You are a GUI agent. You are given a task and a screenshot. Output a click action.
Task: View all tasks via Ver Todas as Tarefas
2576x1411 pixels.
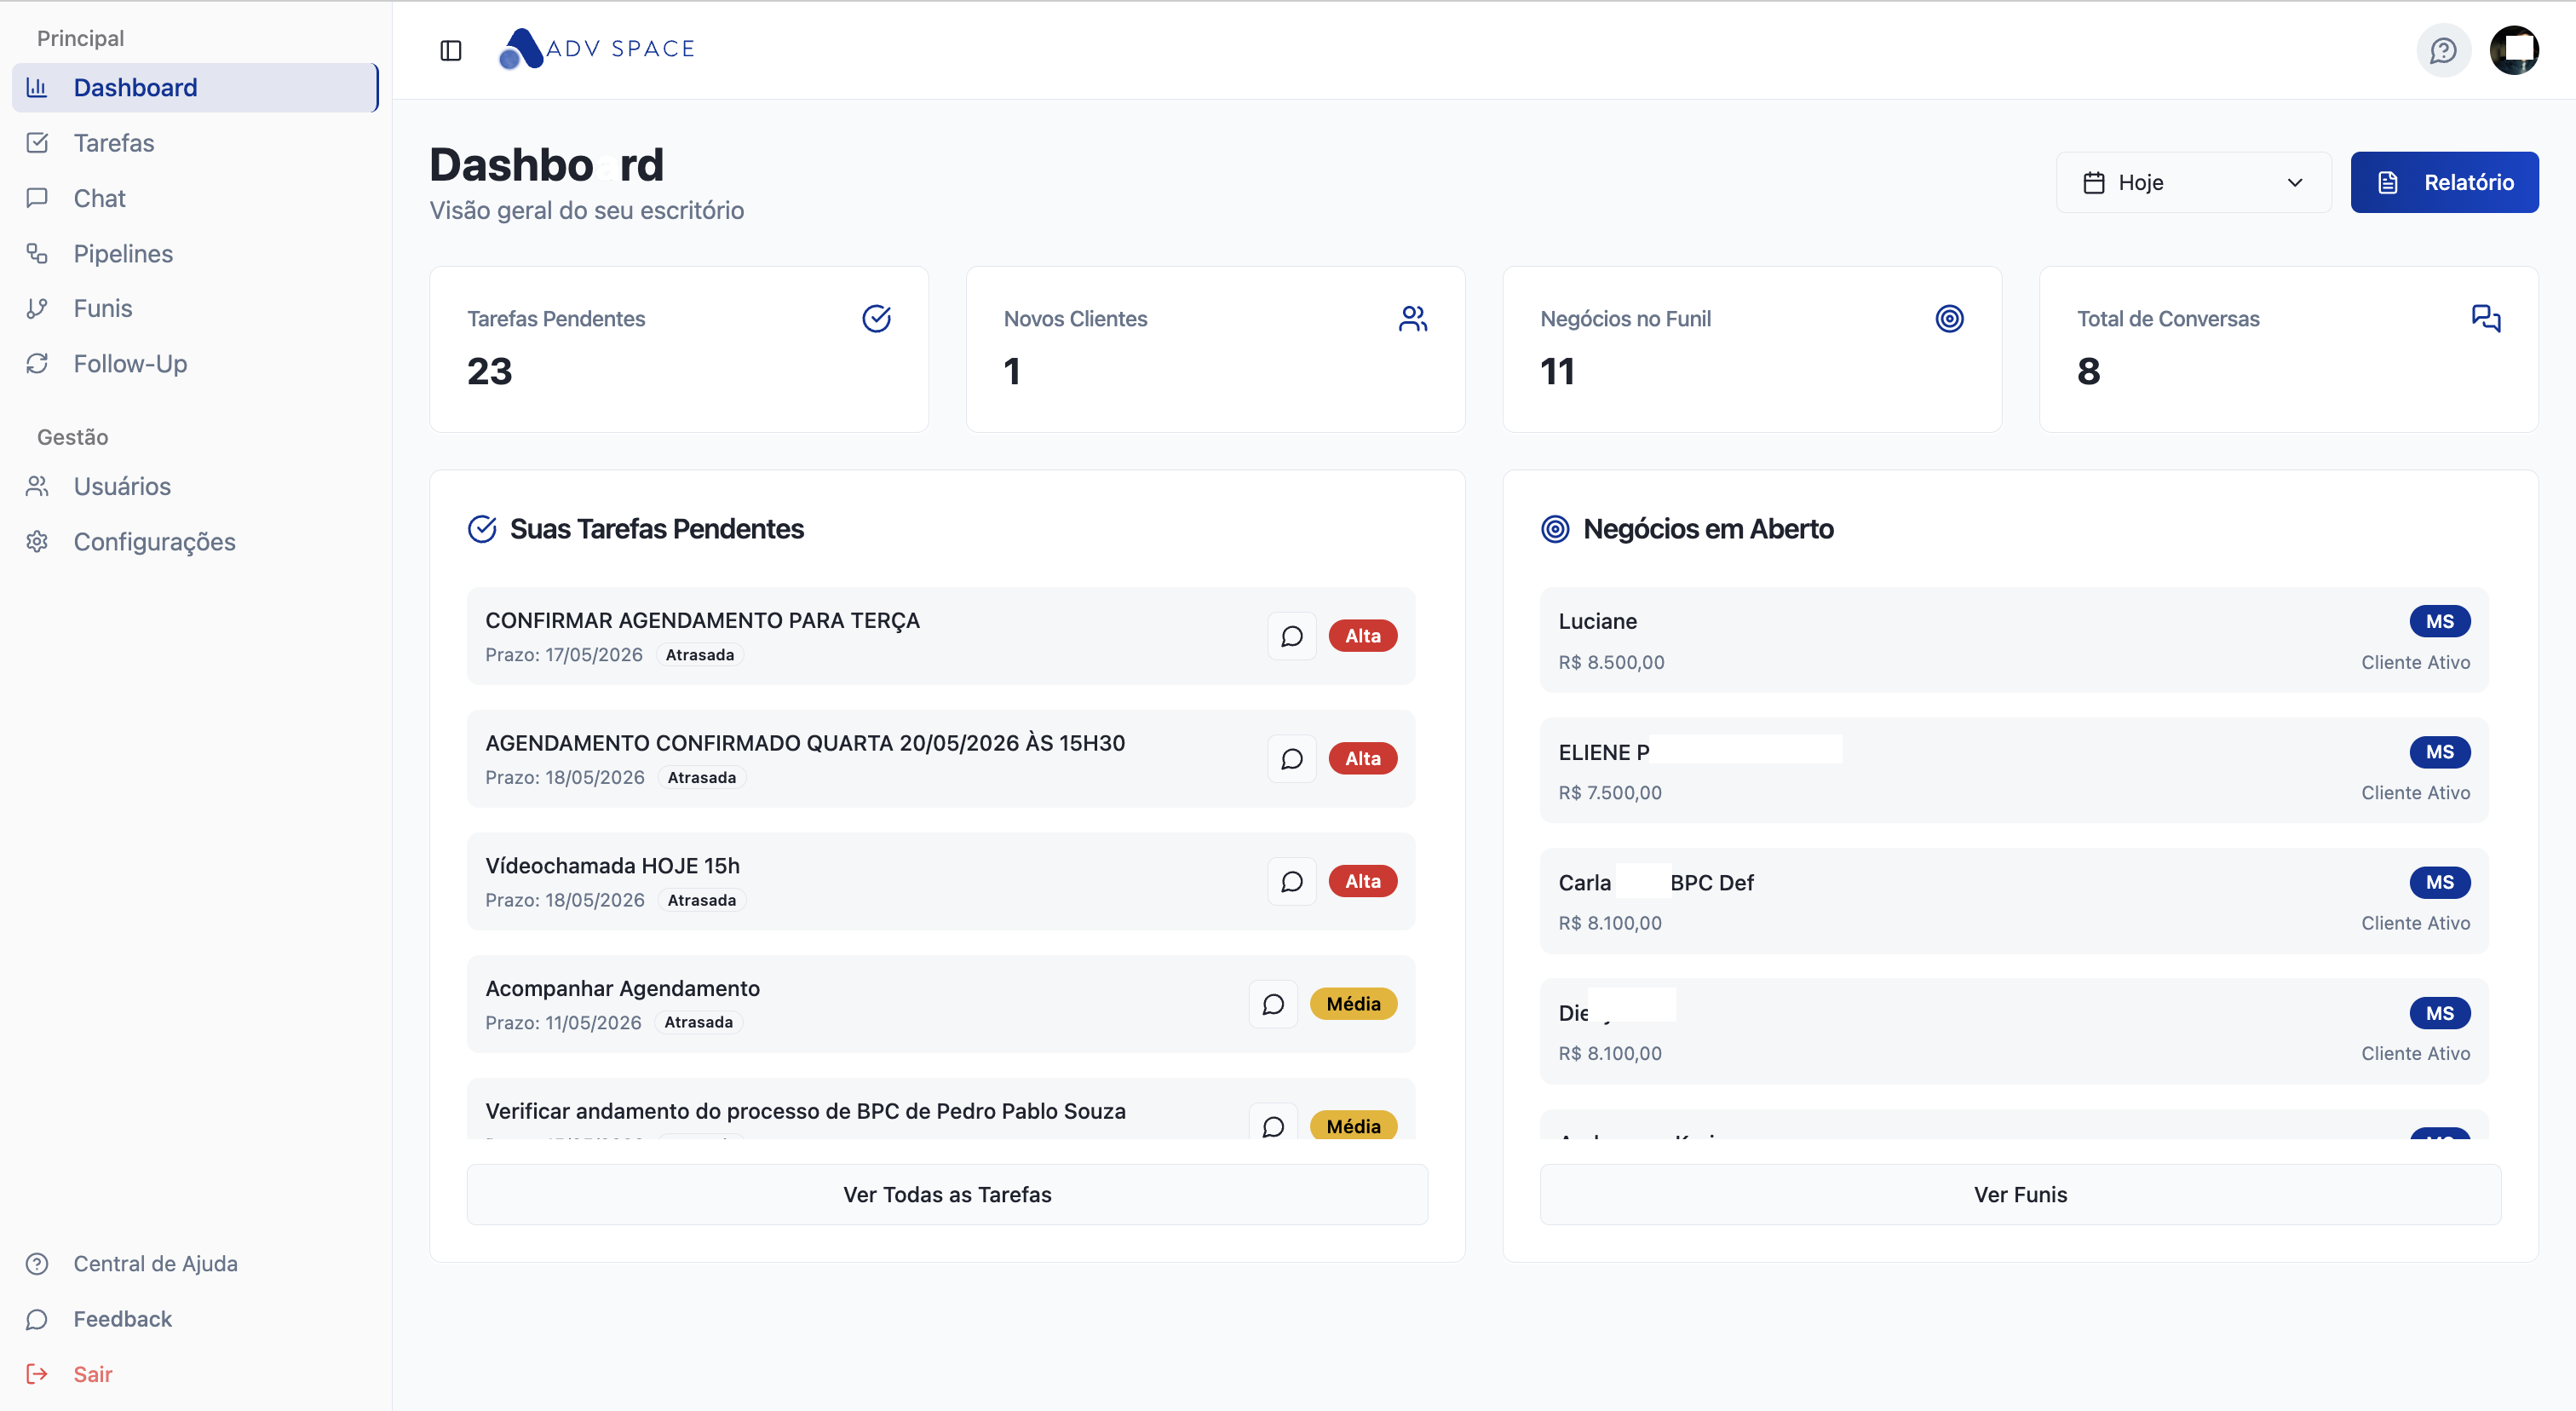tap(946, 1194)
